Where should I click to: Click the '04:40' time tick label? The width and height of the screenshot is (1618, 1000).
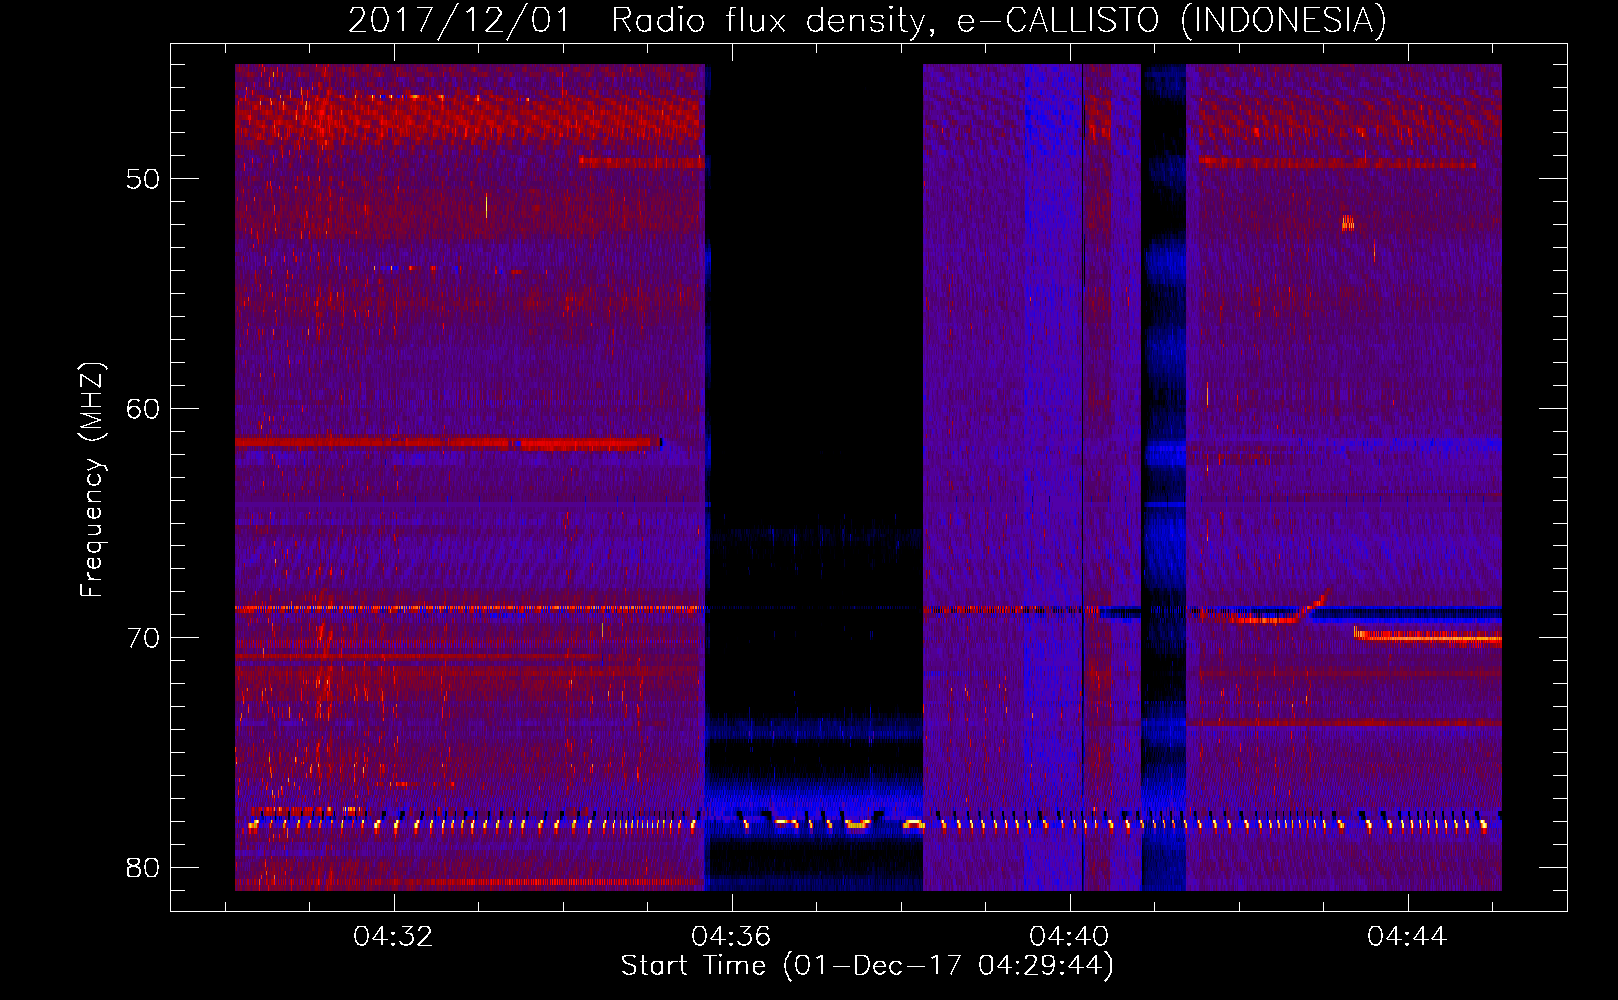[1069, 936]
